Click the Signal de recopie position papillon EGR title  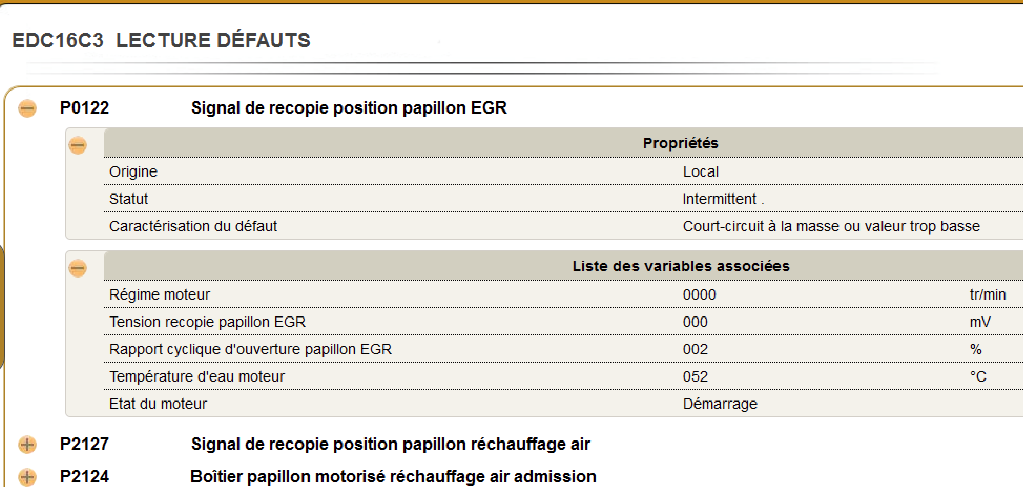tap(348, 109)
